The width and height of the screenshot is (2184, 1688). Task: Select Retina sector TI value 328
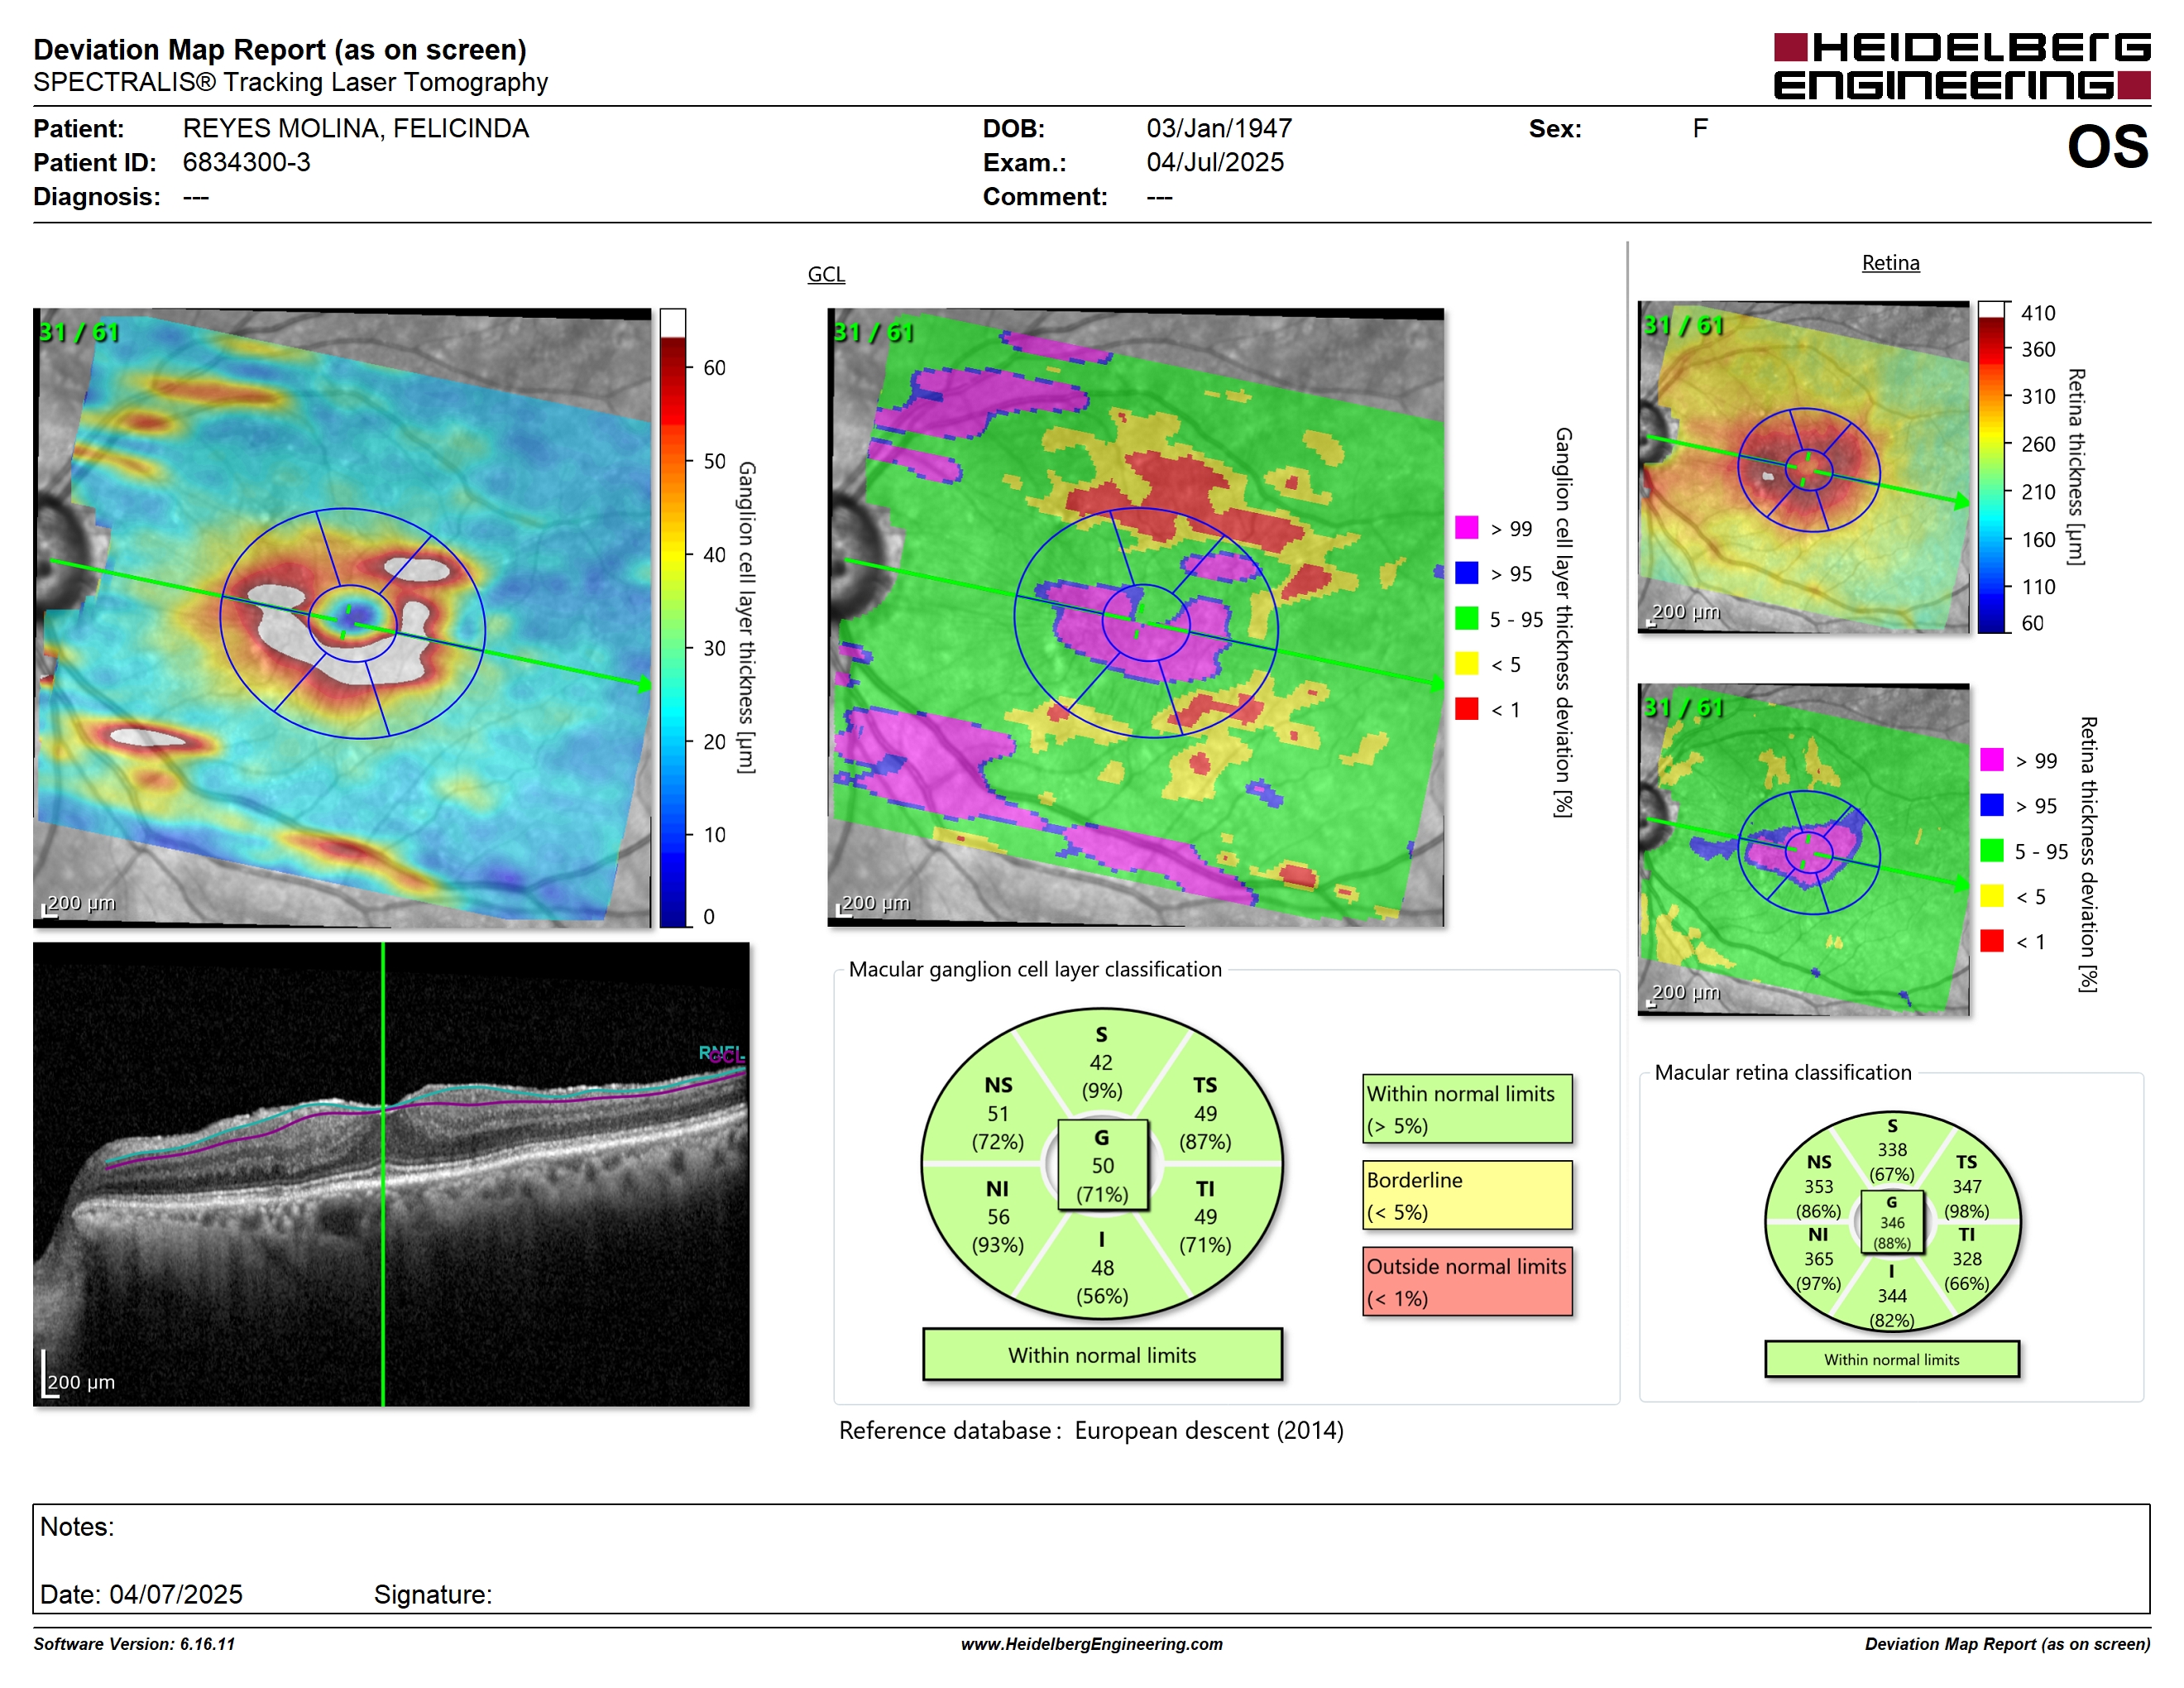click(1966, 1259)
